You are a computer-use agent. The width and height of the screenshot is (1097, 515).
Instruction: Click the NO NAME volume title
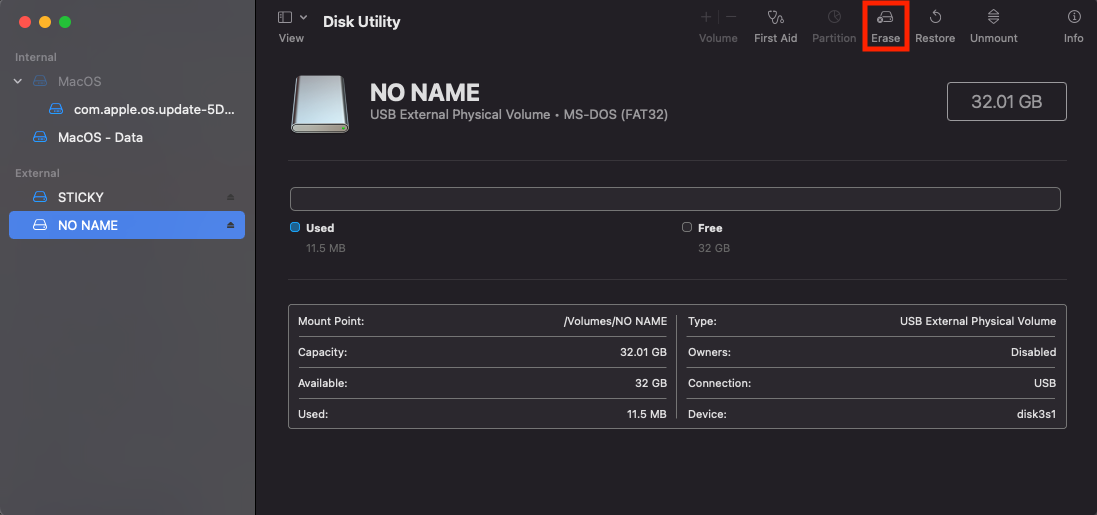[425, 92]
